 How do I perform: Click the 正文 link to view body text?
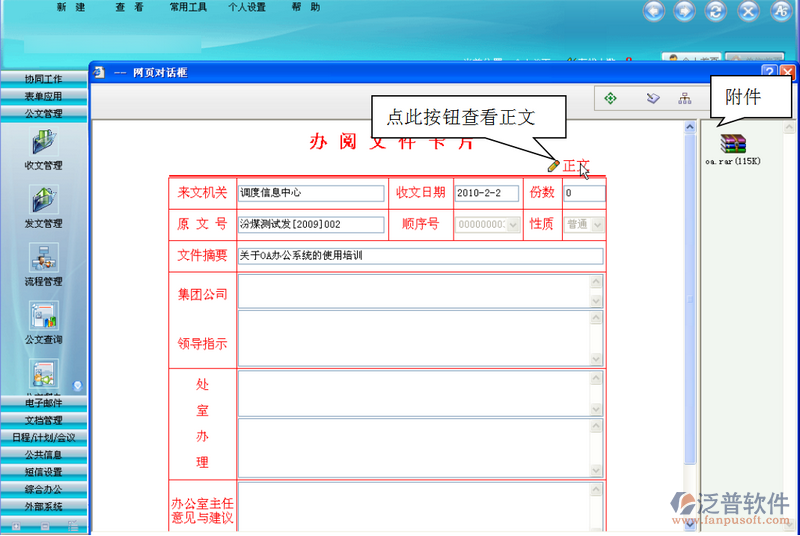pos(575,166)
